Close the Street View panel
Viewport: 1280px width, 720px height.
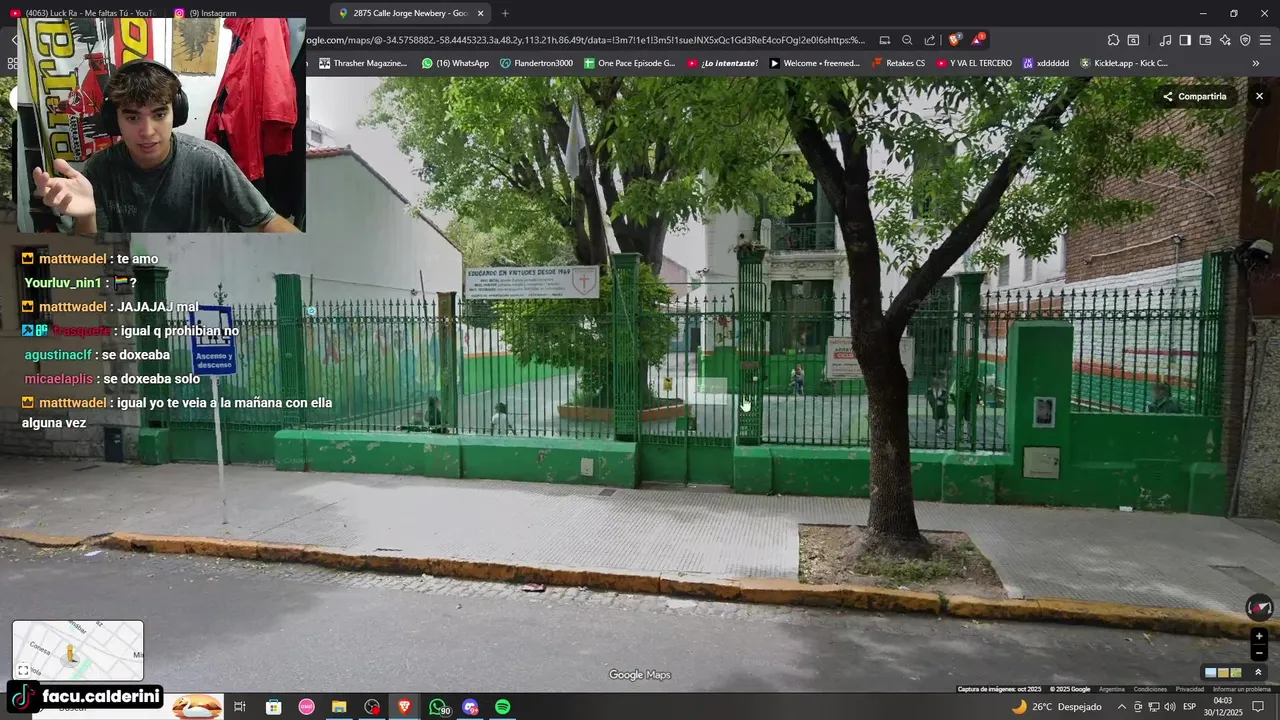point(1259,97)
